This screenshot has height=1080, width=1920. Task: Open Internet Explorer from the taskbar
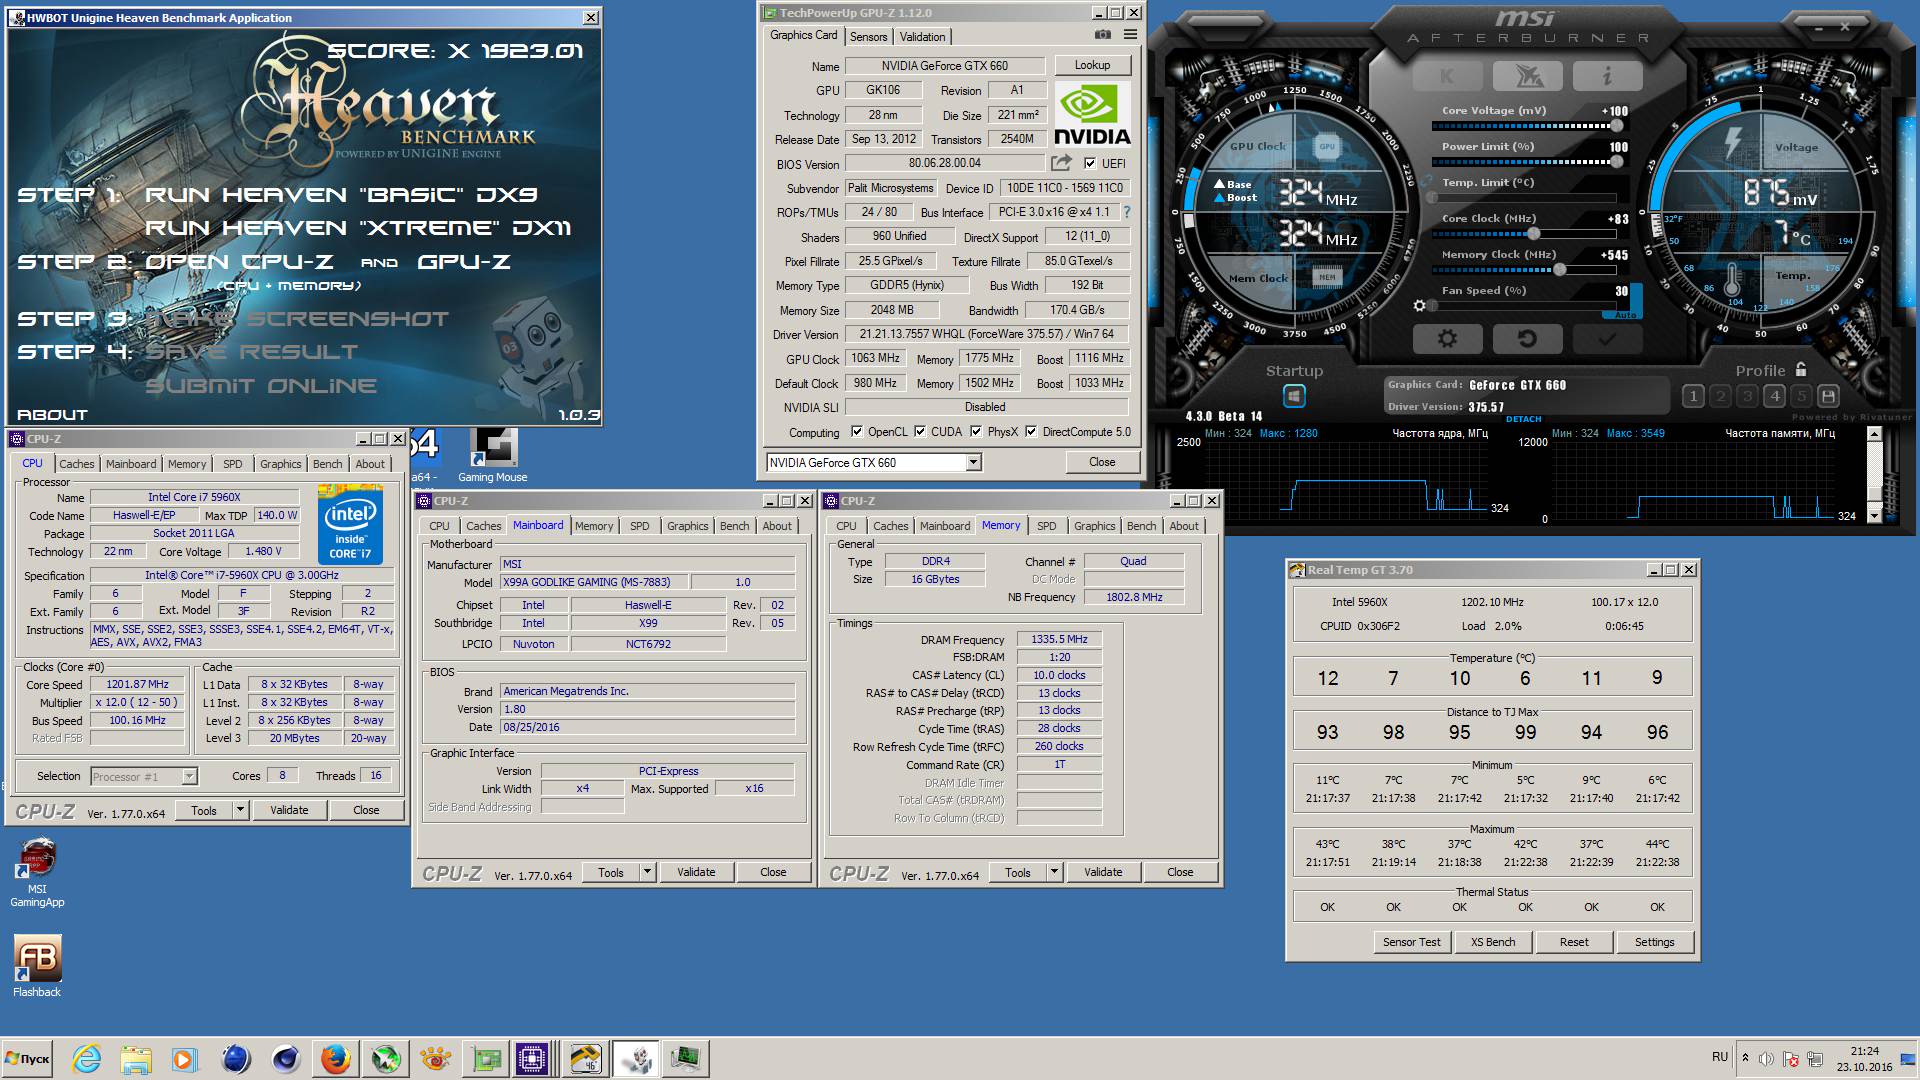(x=87, y=1058)
